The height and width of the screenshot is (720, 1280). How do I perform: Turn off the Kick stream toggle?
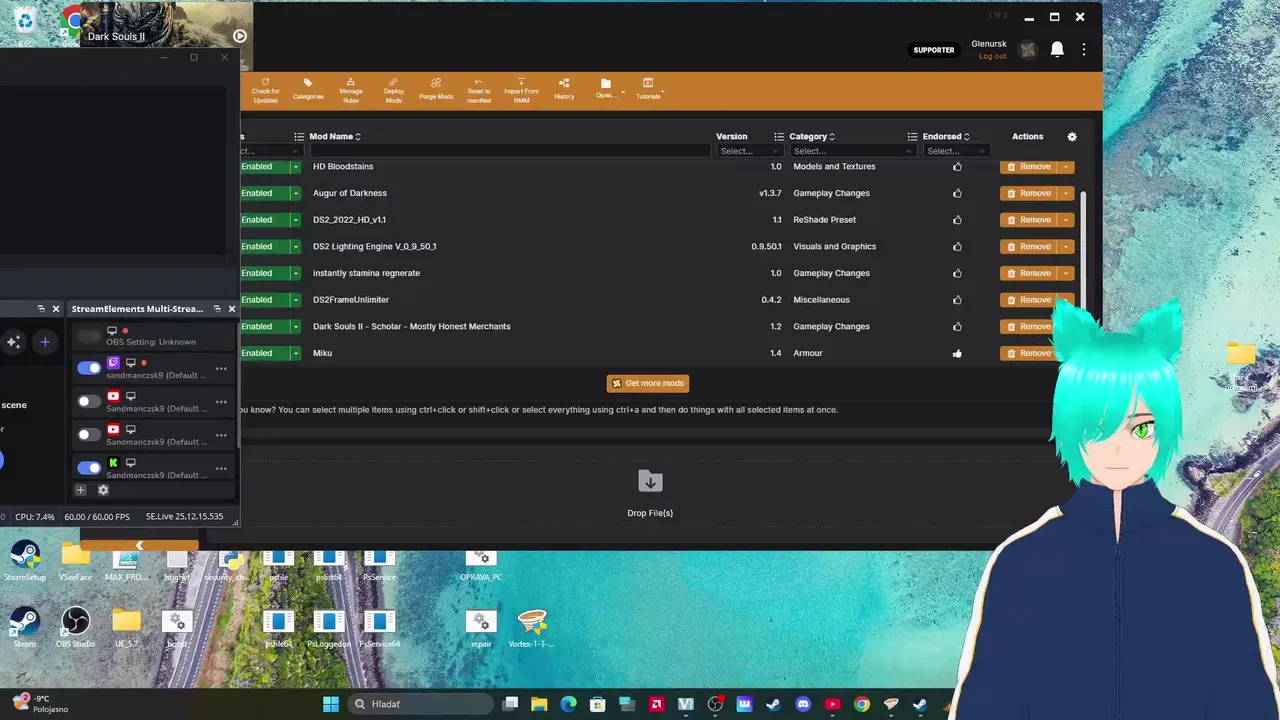(89, 468)
